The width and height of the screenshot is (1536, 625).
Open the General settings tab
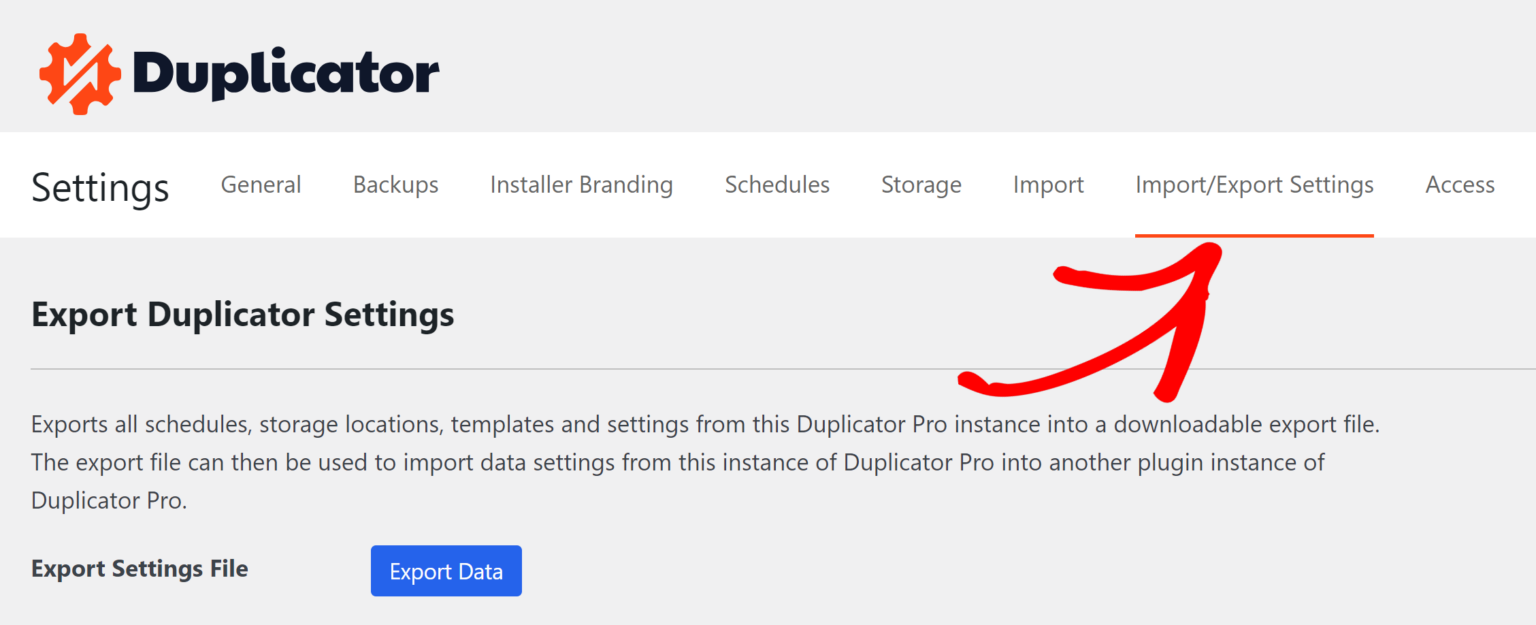click(x=261, y=185)
